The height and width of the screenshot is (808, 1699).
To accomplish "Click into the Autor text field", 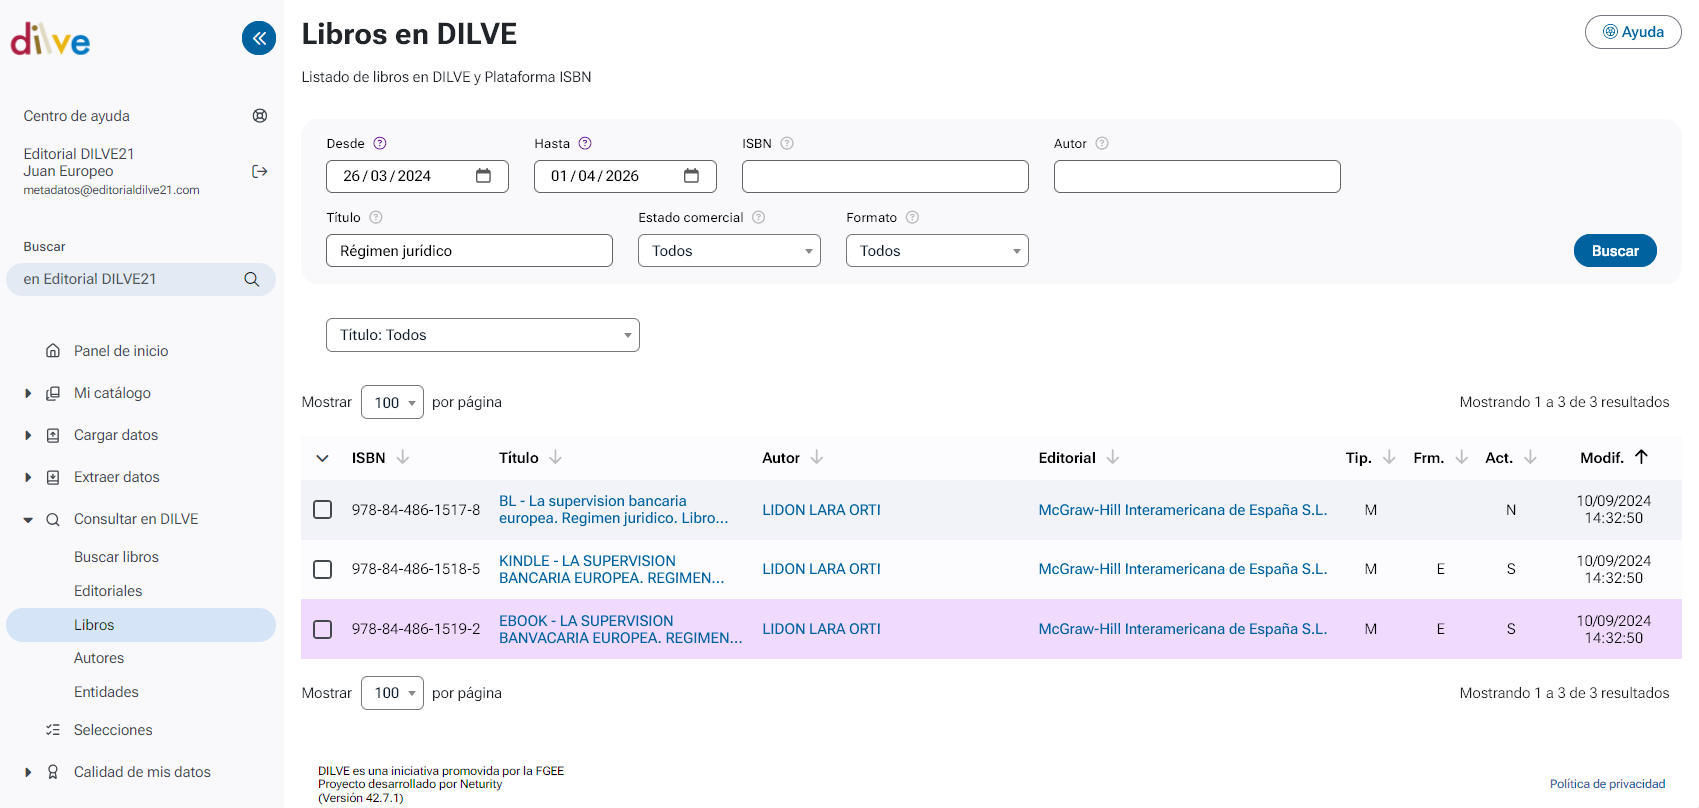I will pos(1196,177).
